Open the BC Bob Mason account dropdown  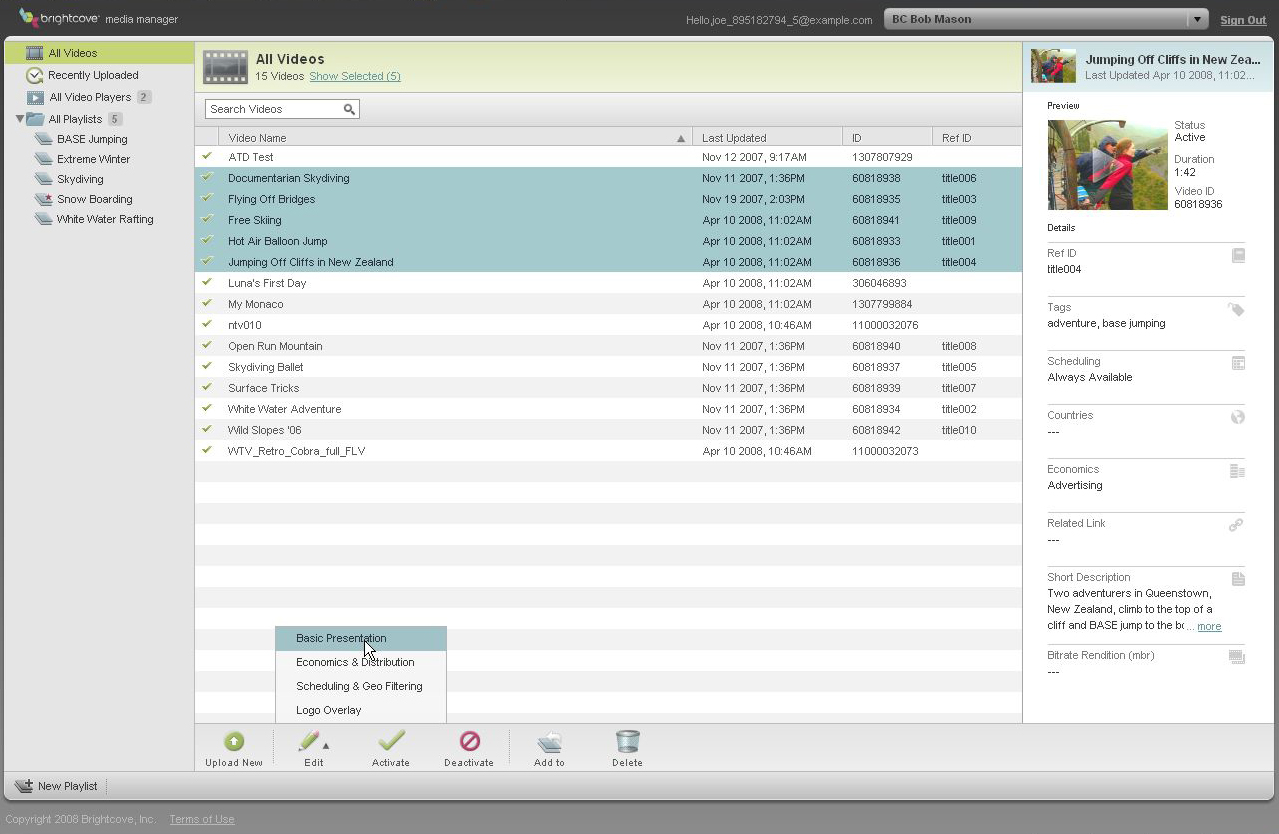coord(1196,20)
